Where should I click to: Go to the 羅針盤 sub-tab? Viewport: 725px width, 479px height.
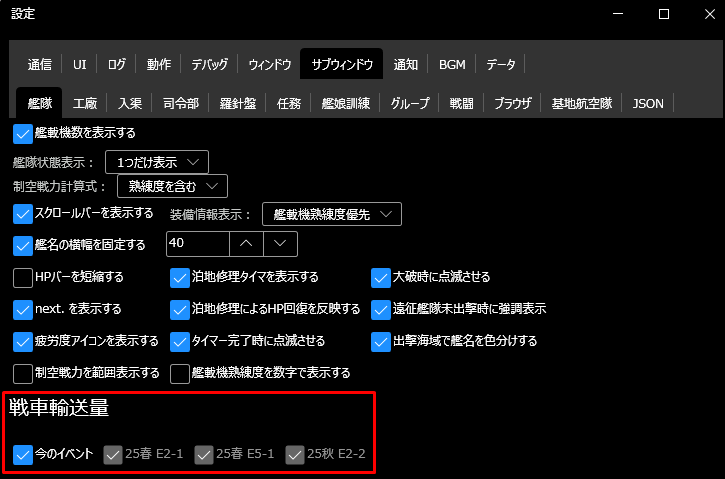coord(238,103)
